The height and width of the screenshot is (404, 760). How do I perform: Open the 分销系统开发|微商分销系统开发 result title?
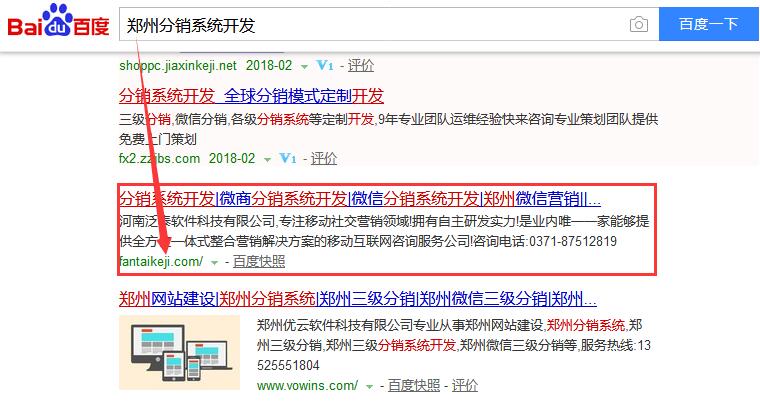tap(359, 198)
